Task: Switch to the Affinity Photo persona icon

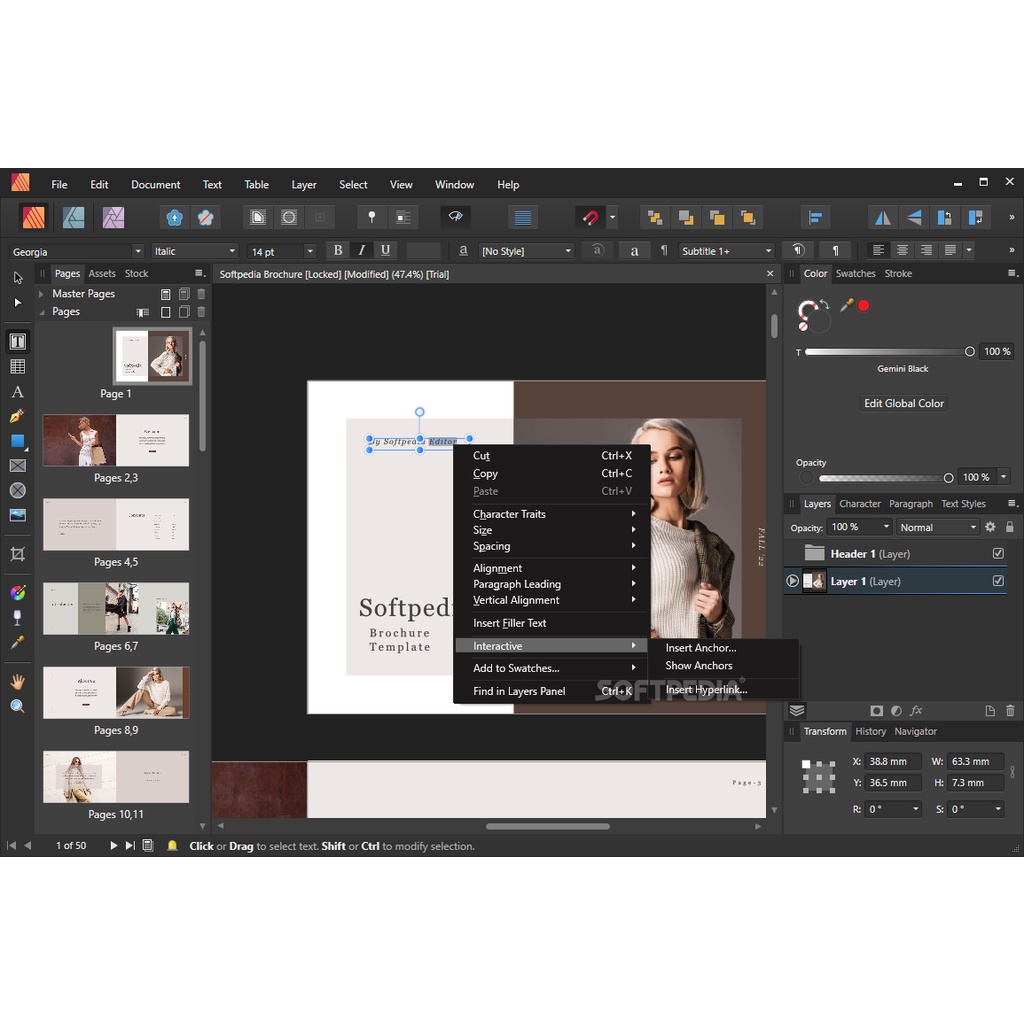Action: (x=113, y=217)
